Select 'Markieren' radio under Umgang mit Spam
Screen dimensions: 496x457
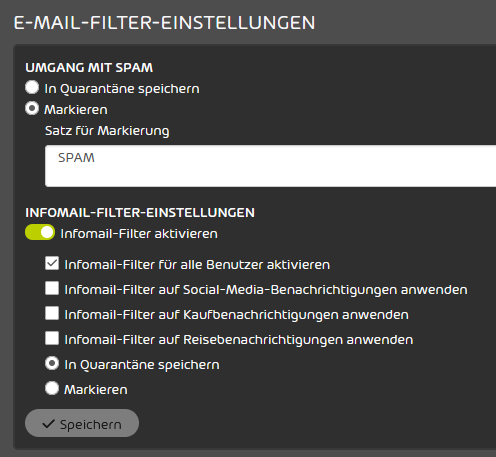[32, 109]
